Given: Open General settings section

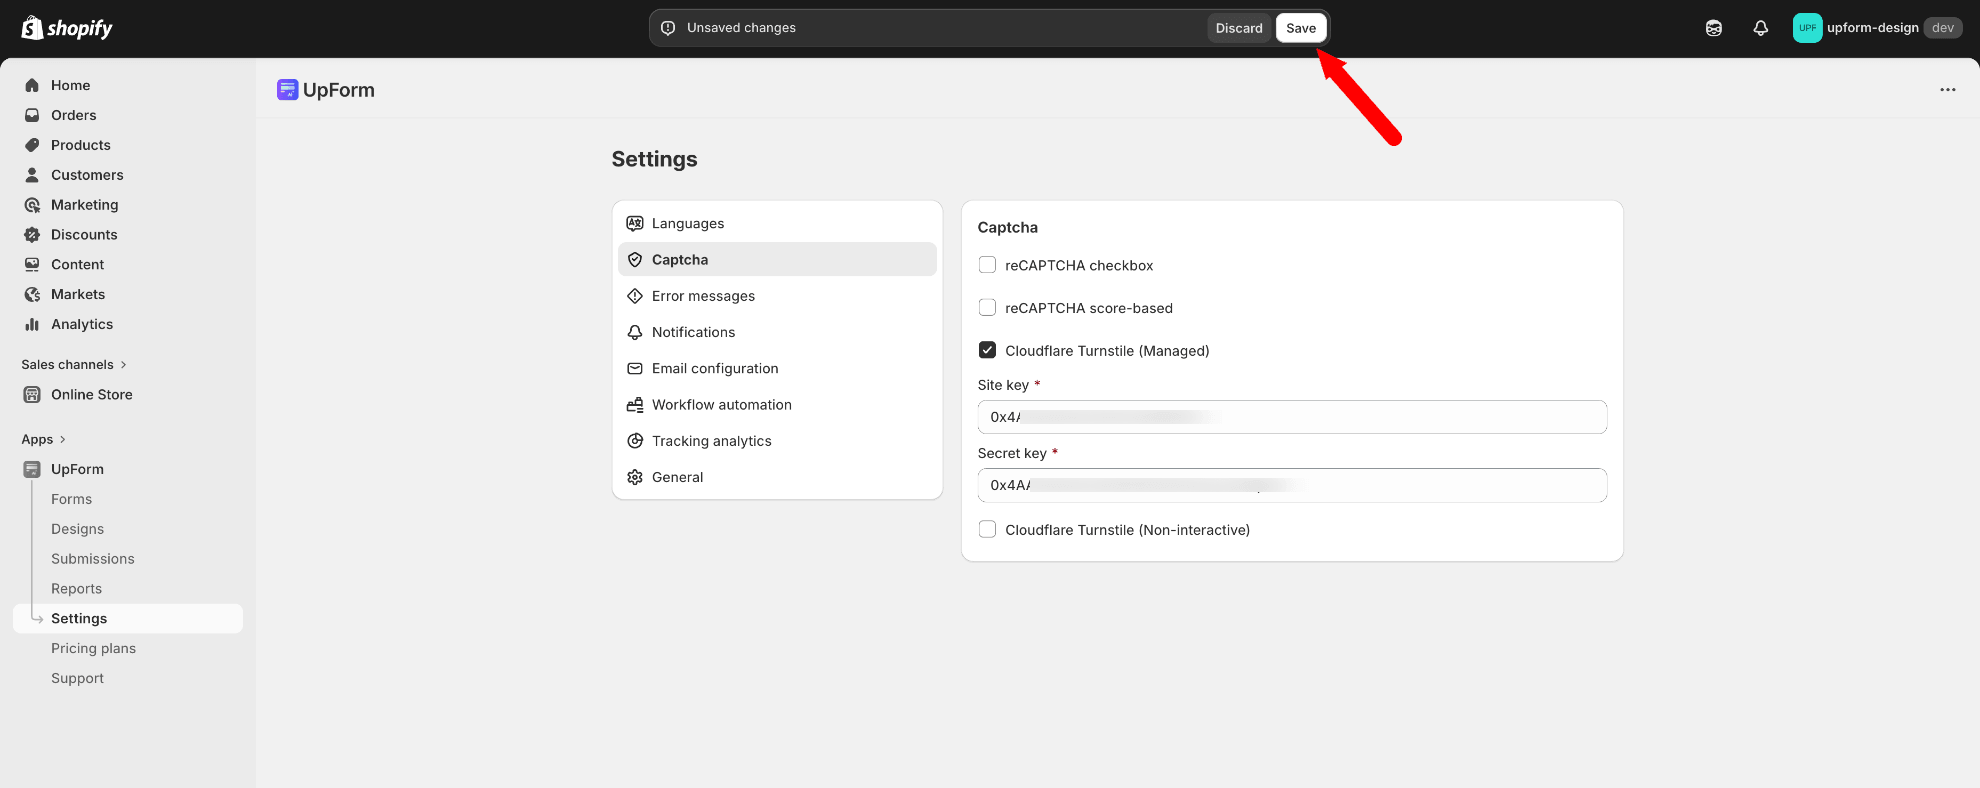Looking at the screenshot, I should click(777, 477).
